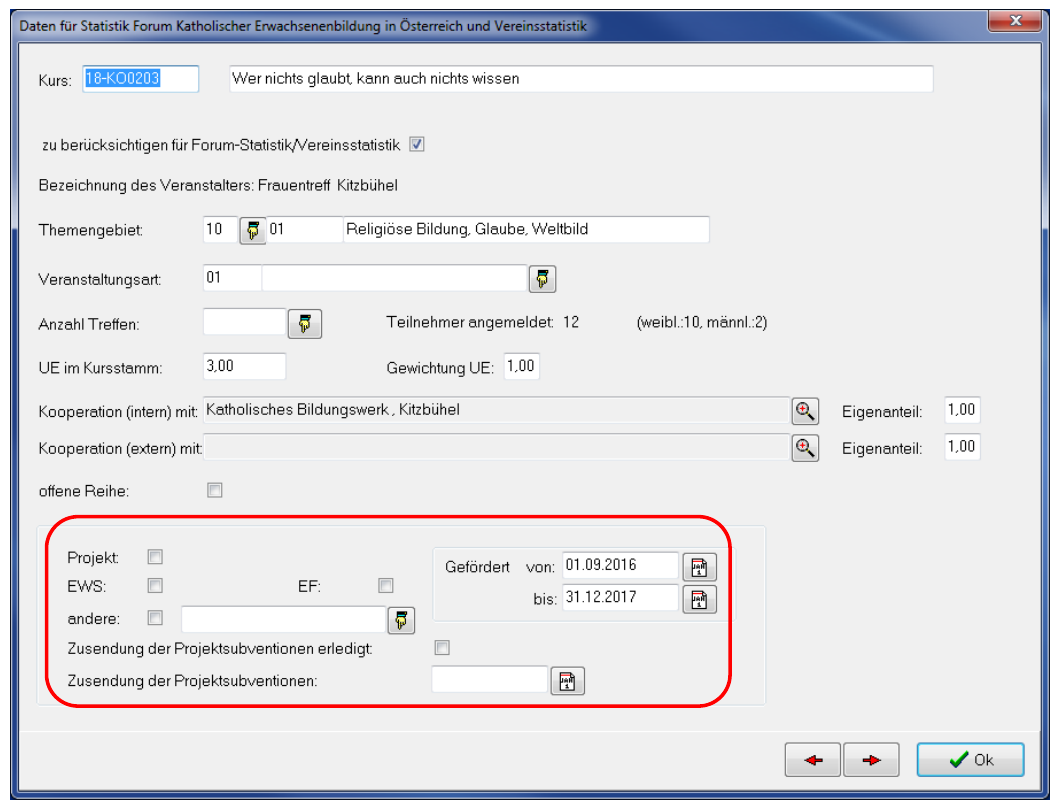This screenshot has width=1058, height=808.
Task: Click the Veranstaltungsart code field
Action: 232,278
